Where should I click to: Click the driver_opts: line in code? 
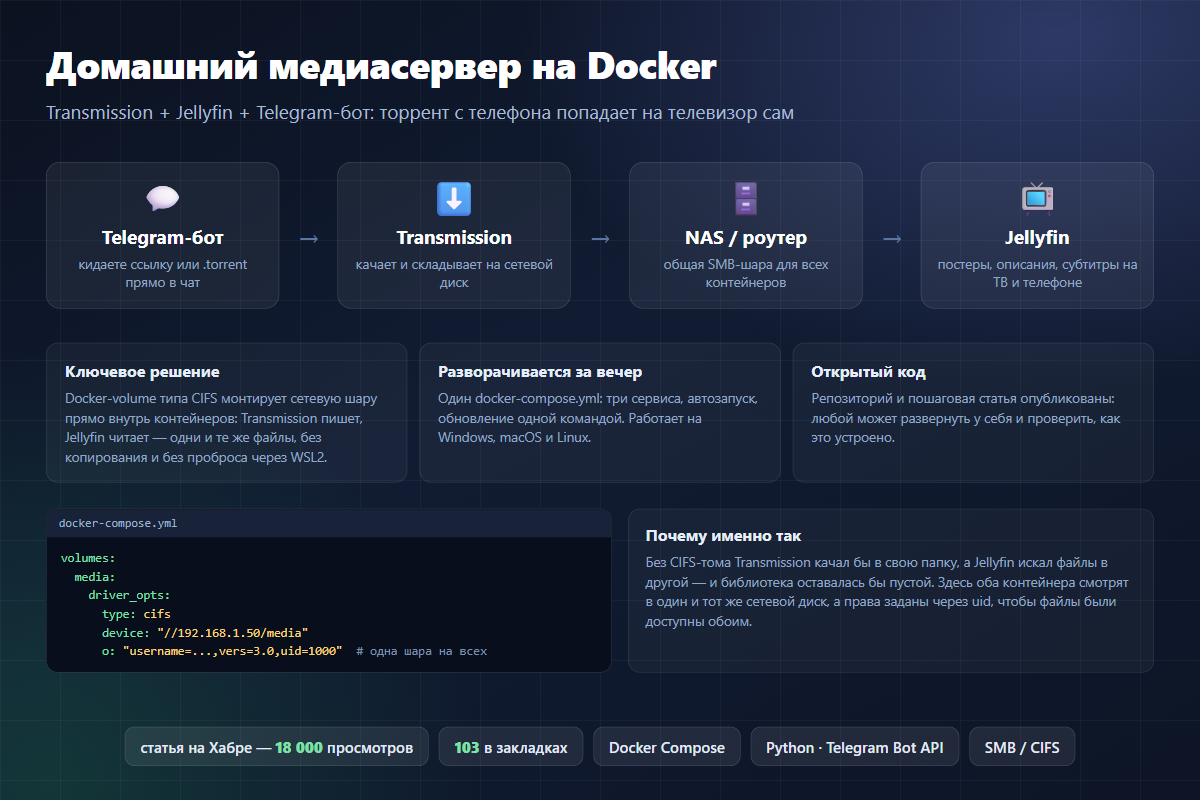click(129, 595)
